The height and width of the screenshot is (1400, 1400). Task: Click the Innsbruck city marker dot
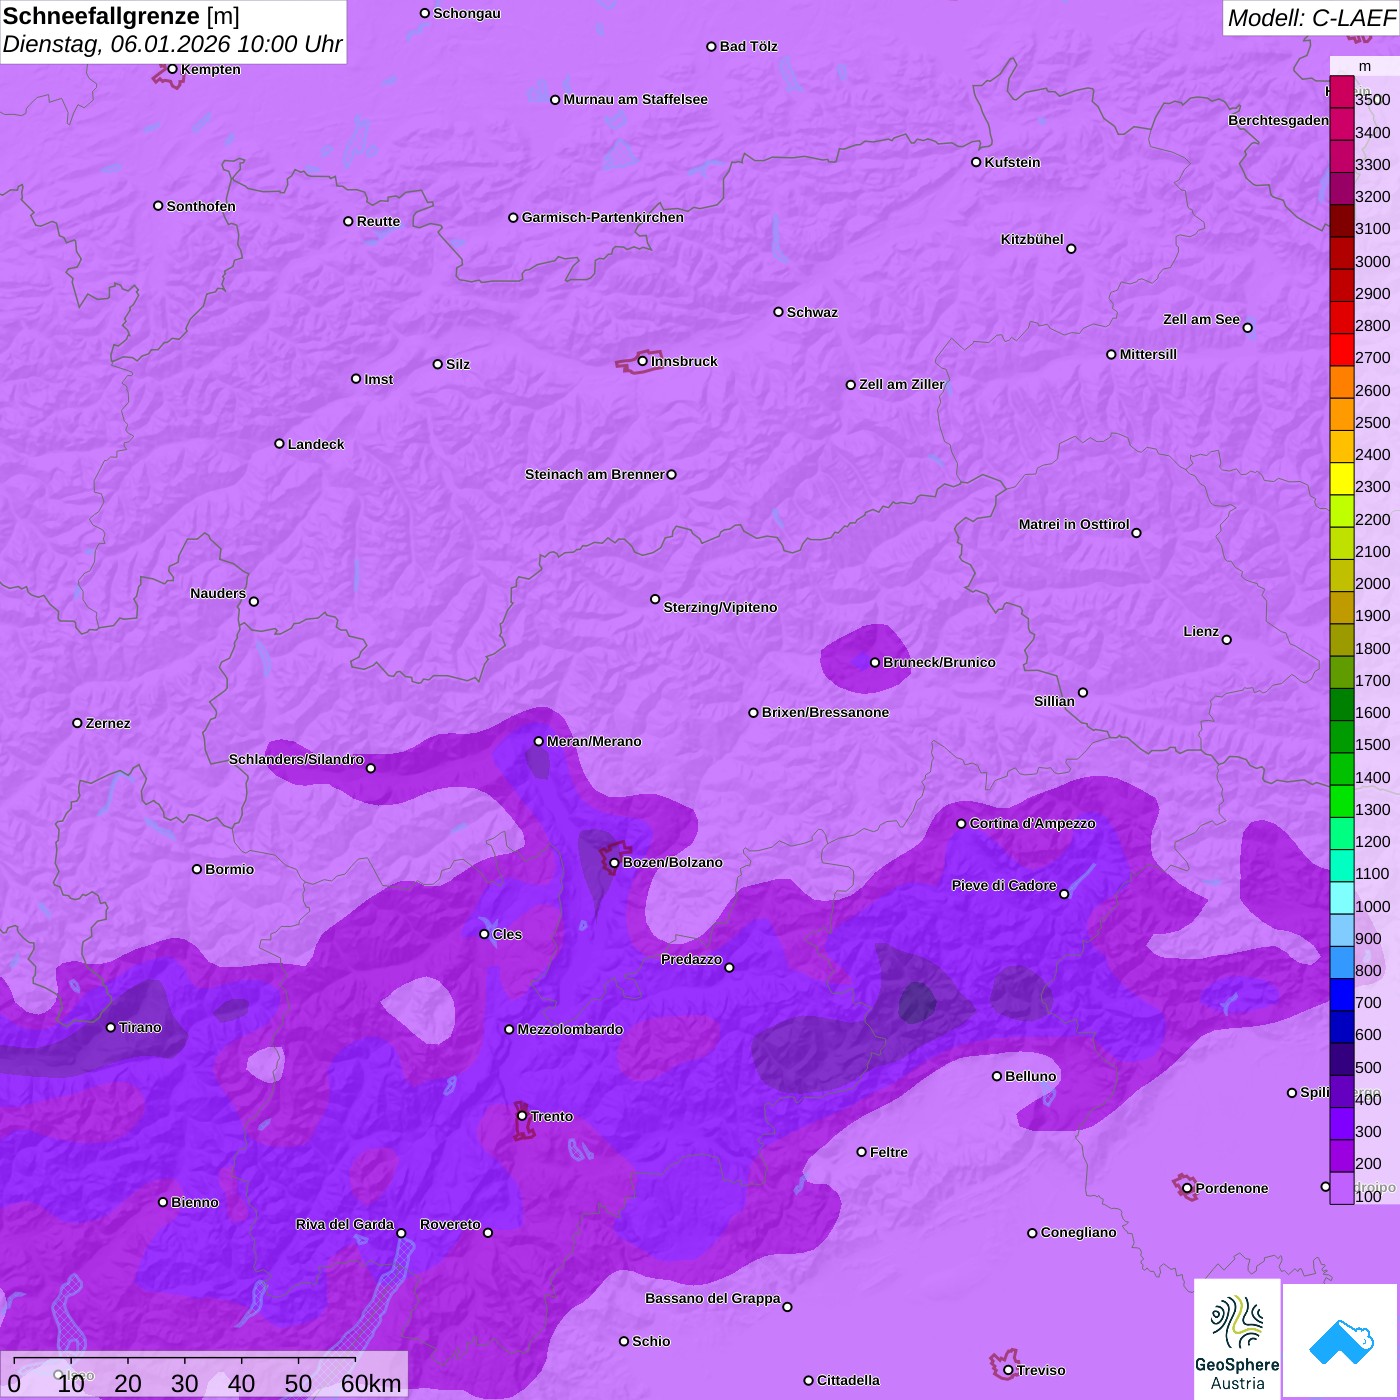pos(642,361)
